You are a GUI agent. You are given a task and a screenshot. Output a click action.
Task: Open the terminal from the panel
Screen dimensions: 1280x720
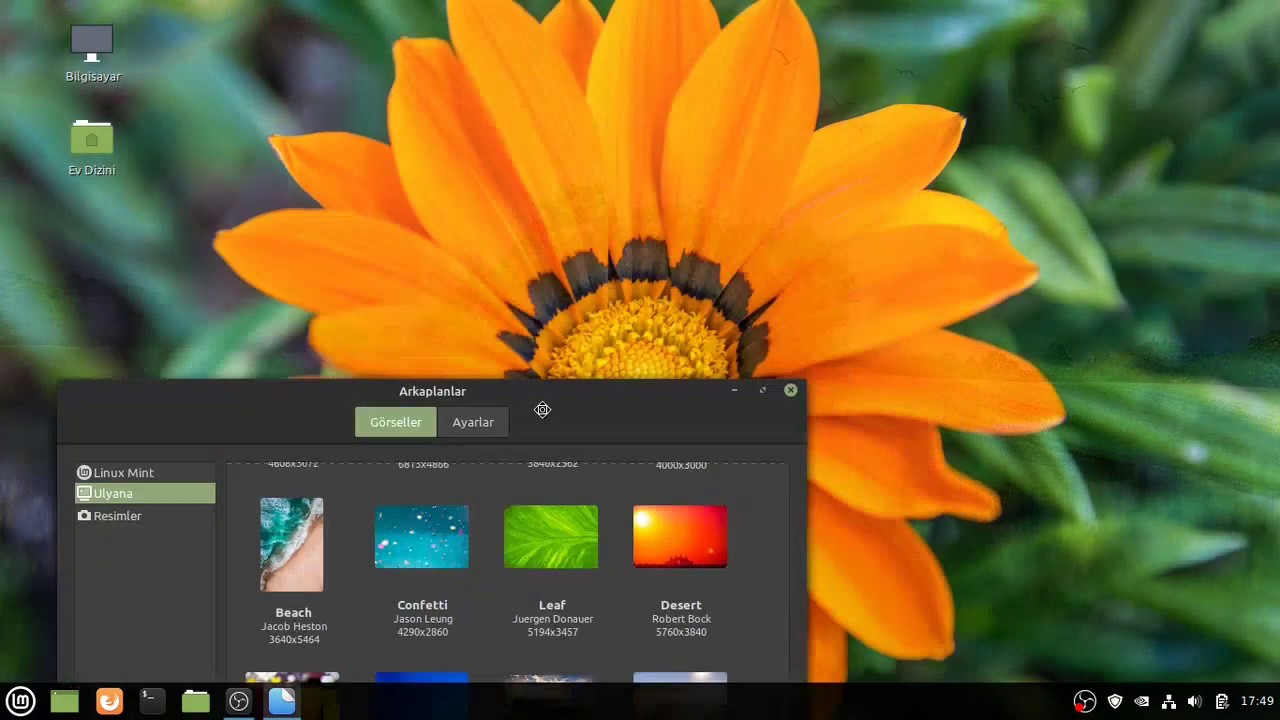(x=151, y=701)
